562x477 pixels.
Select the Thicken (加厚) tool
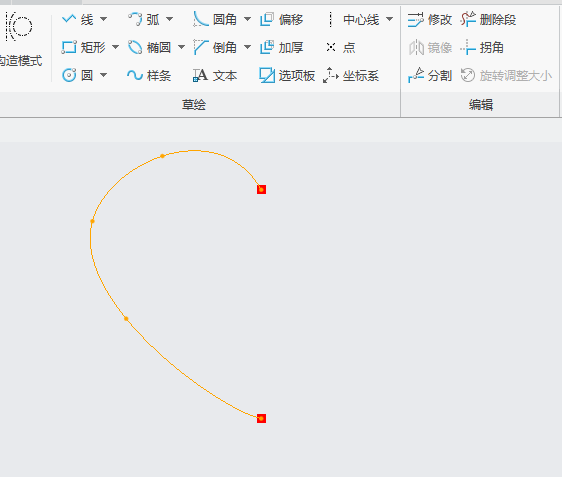pos(281,47)
